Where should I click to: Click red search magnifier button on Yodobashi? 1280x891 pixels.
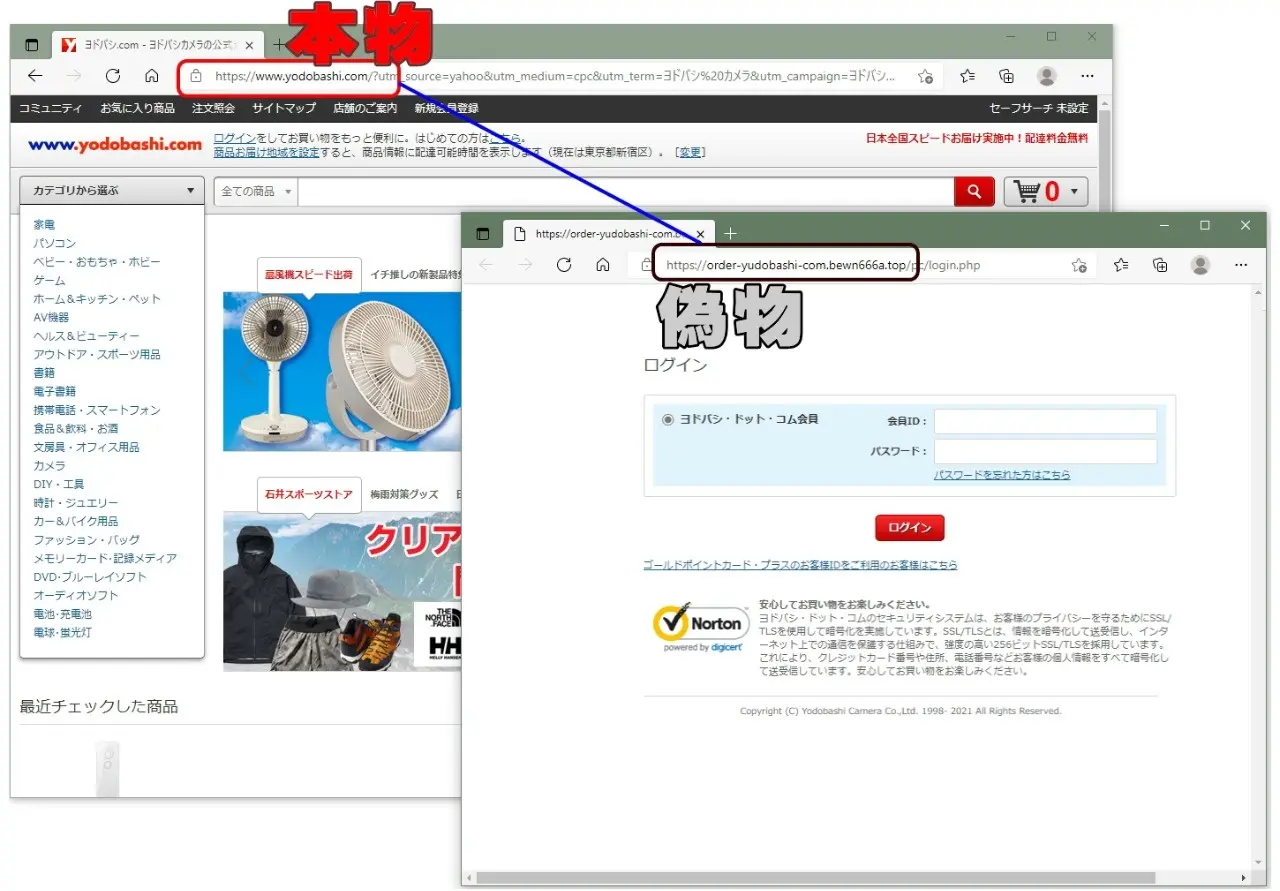(974, 191)
